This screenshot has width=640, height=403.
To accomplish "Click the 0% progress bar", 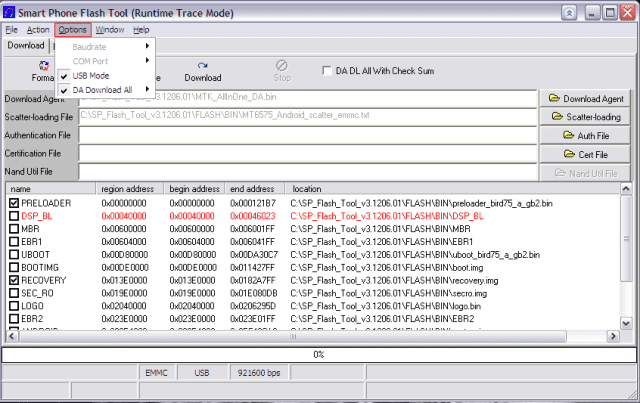I will coord(319,354).
